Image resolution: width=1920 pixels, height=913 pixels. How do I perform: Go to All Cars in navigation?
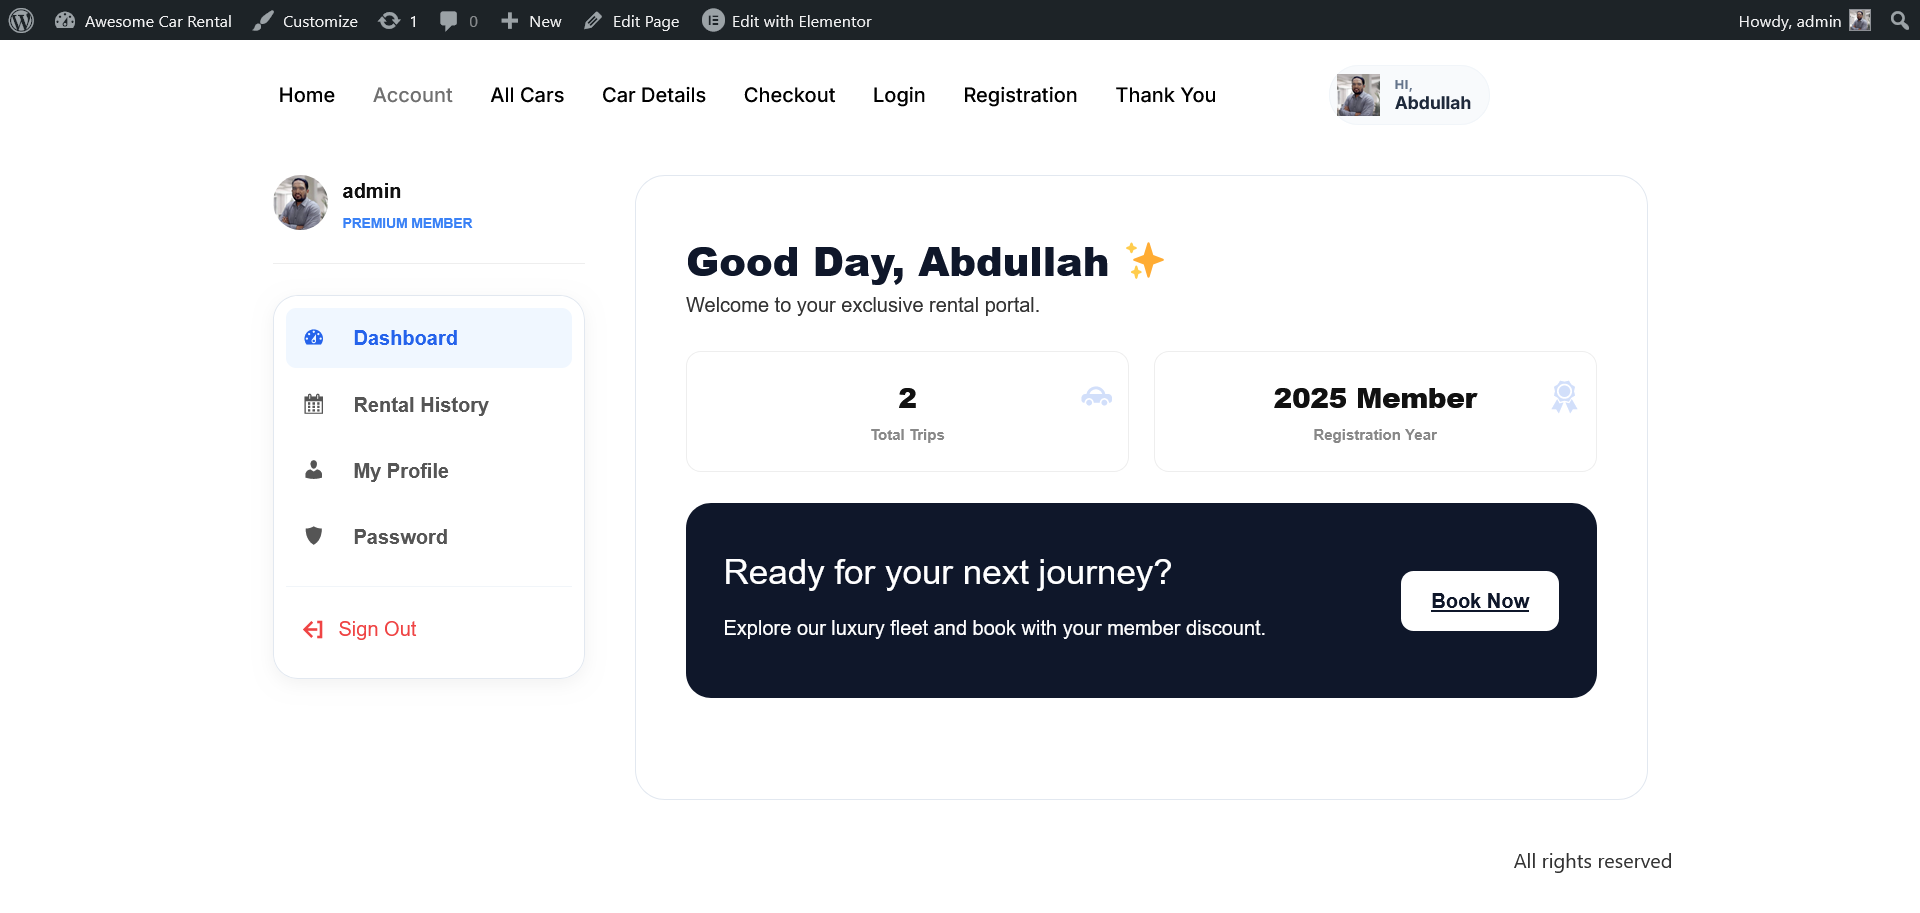(x=527, y=95)
